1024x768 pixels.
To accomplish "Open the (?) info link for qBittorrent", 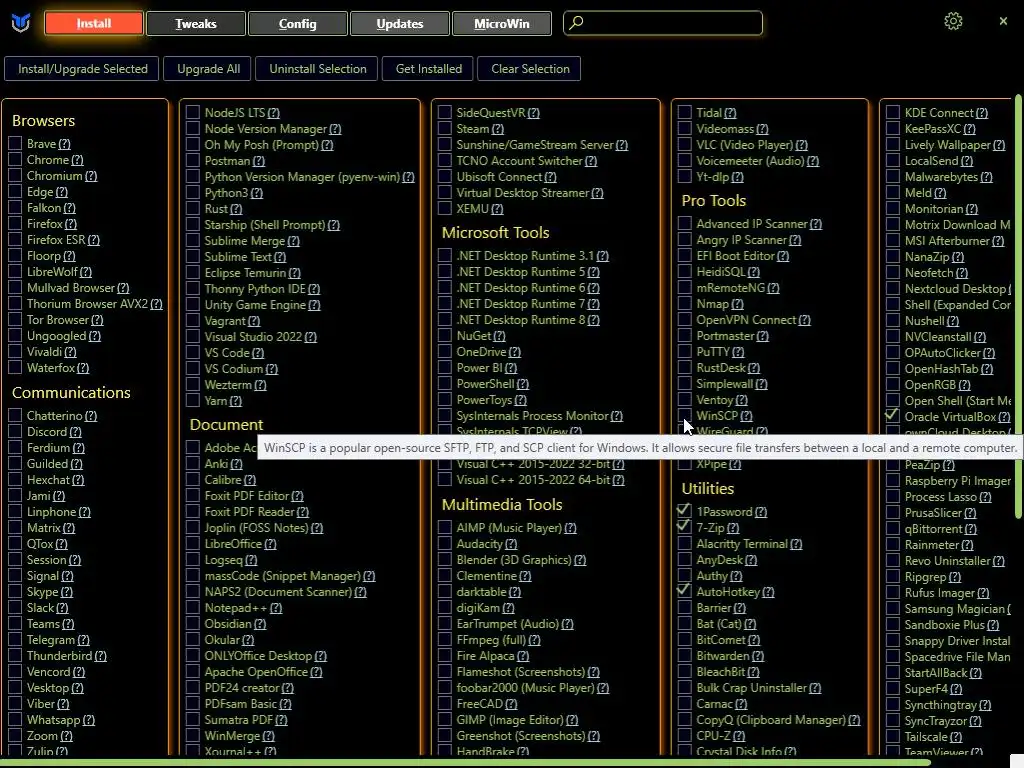I will coord(970,530).
